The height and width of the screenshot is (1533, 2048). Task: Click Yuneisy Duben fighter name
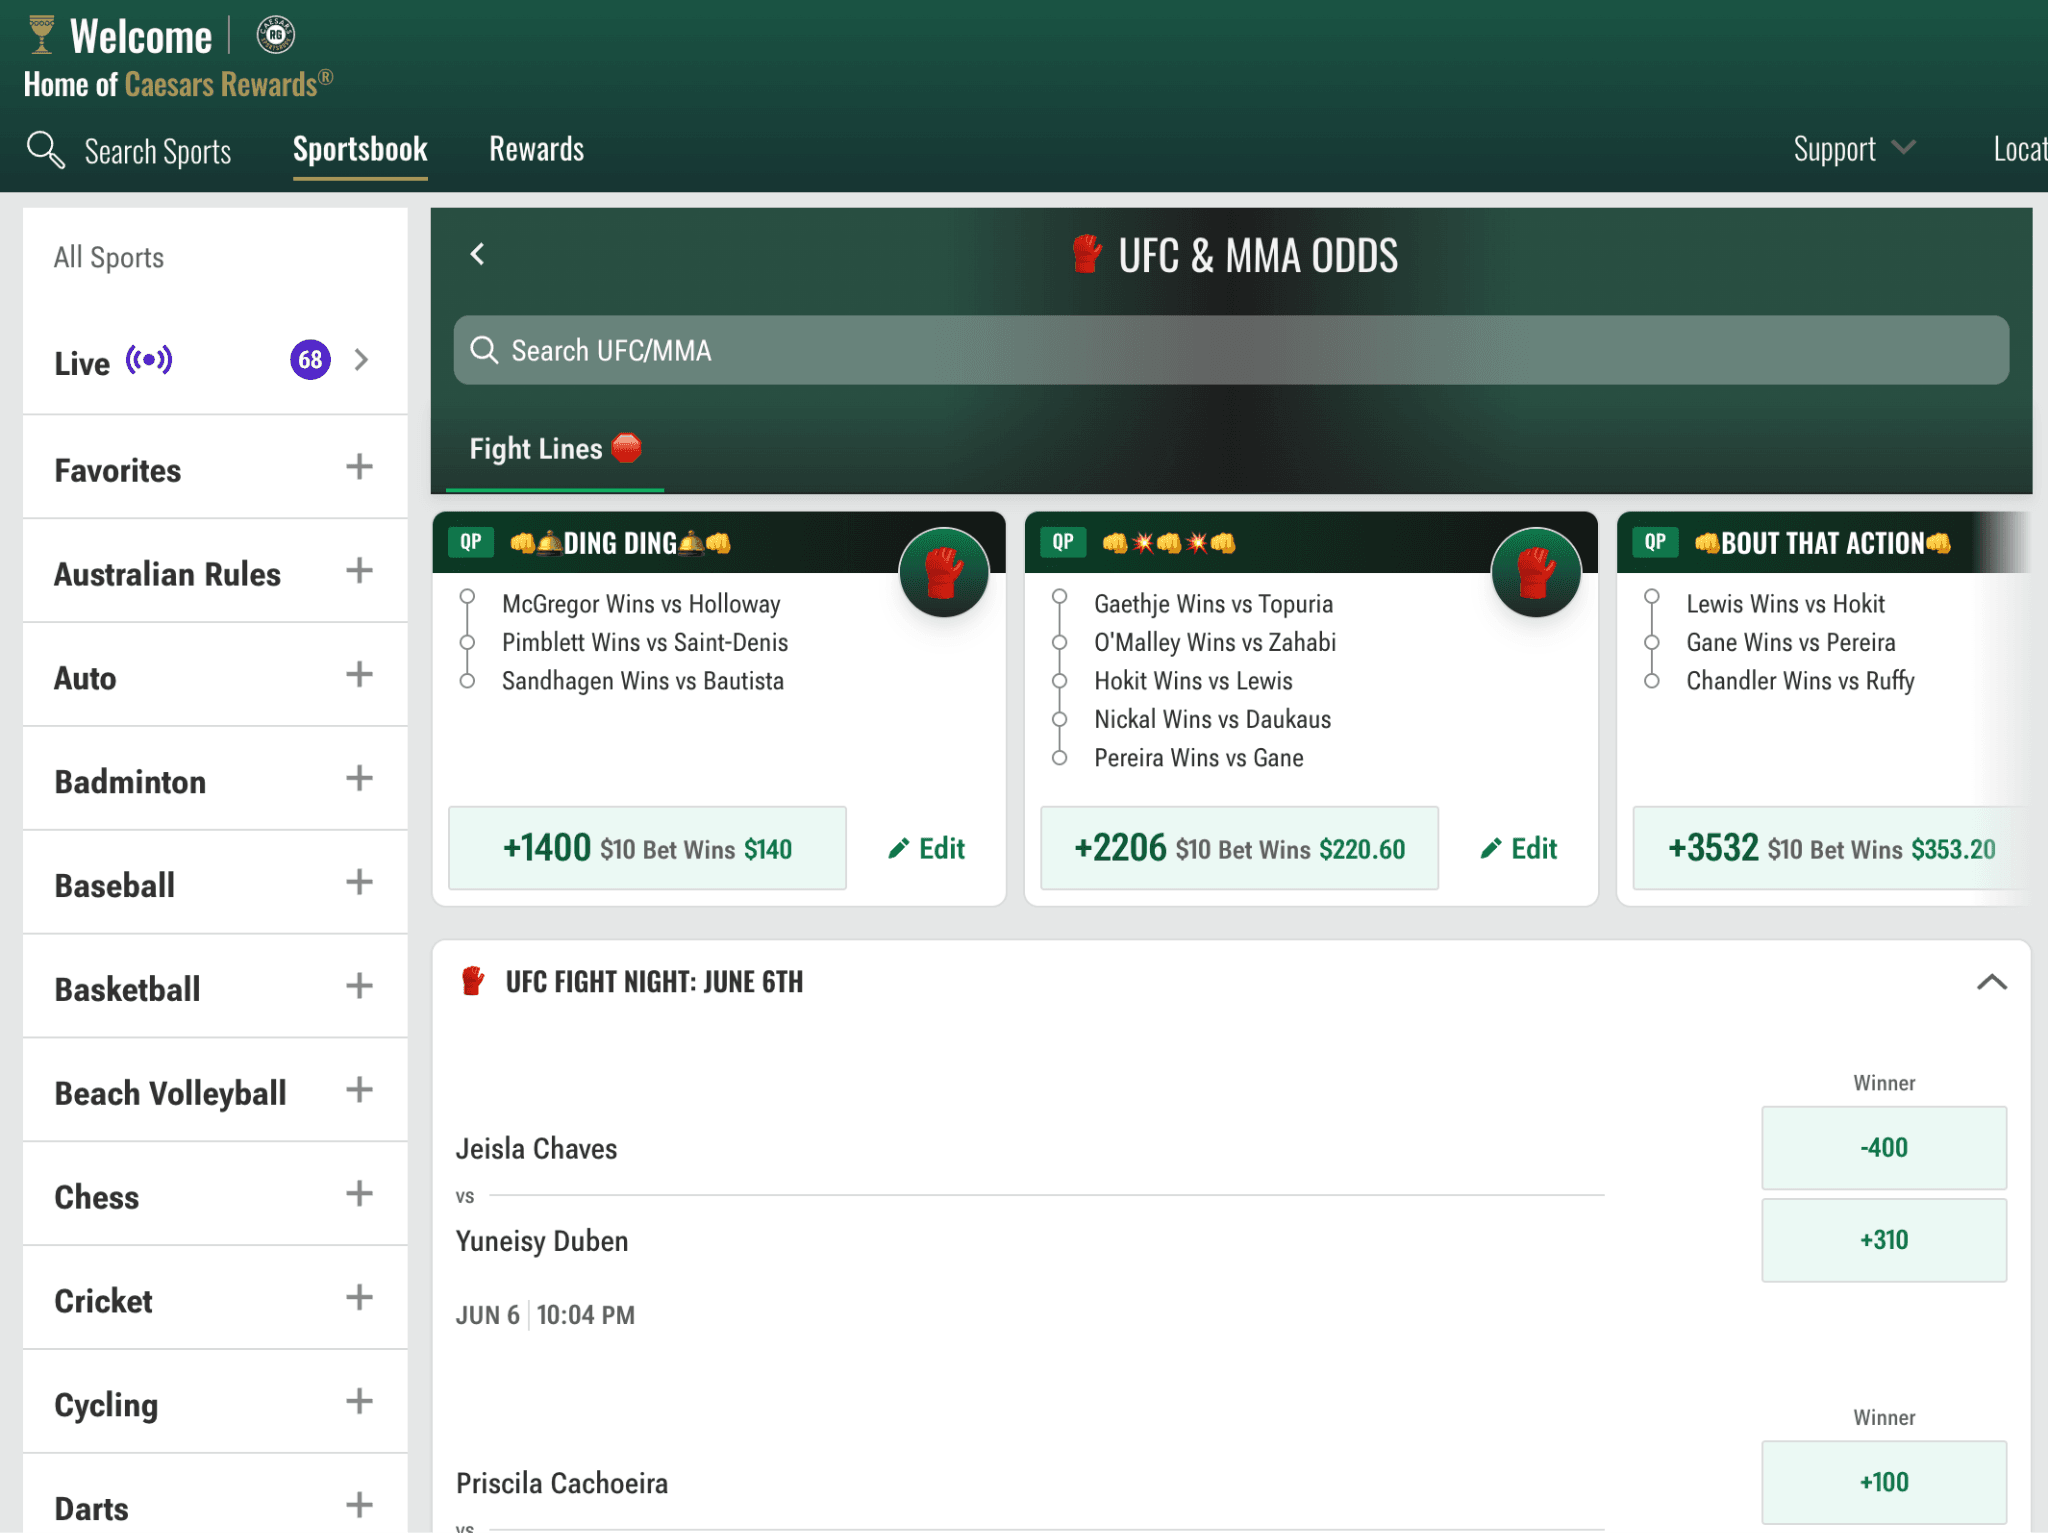click(542, 1241)
